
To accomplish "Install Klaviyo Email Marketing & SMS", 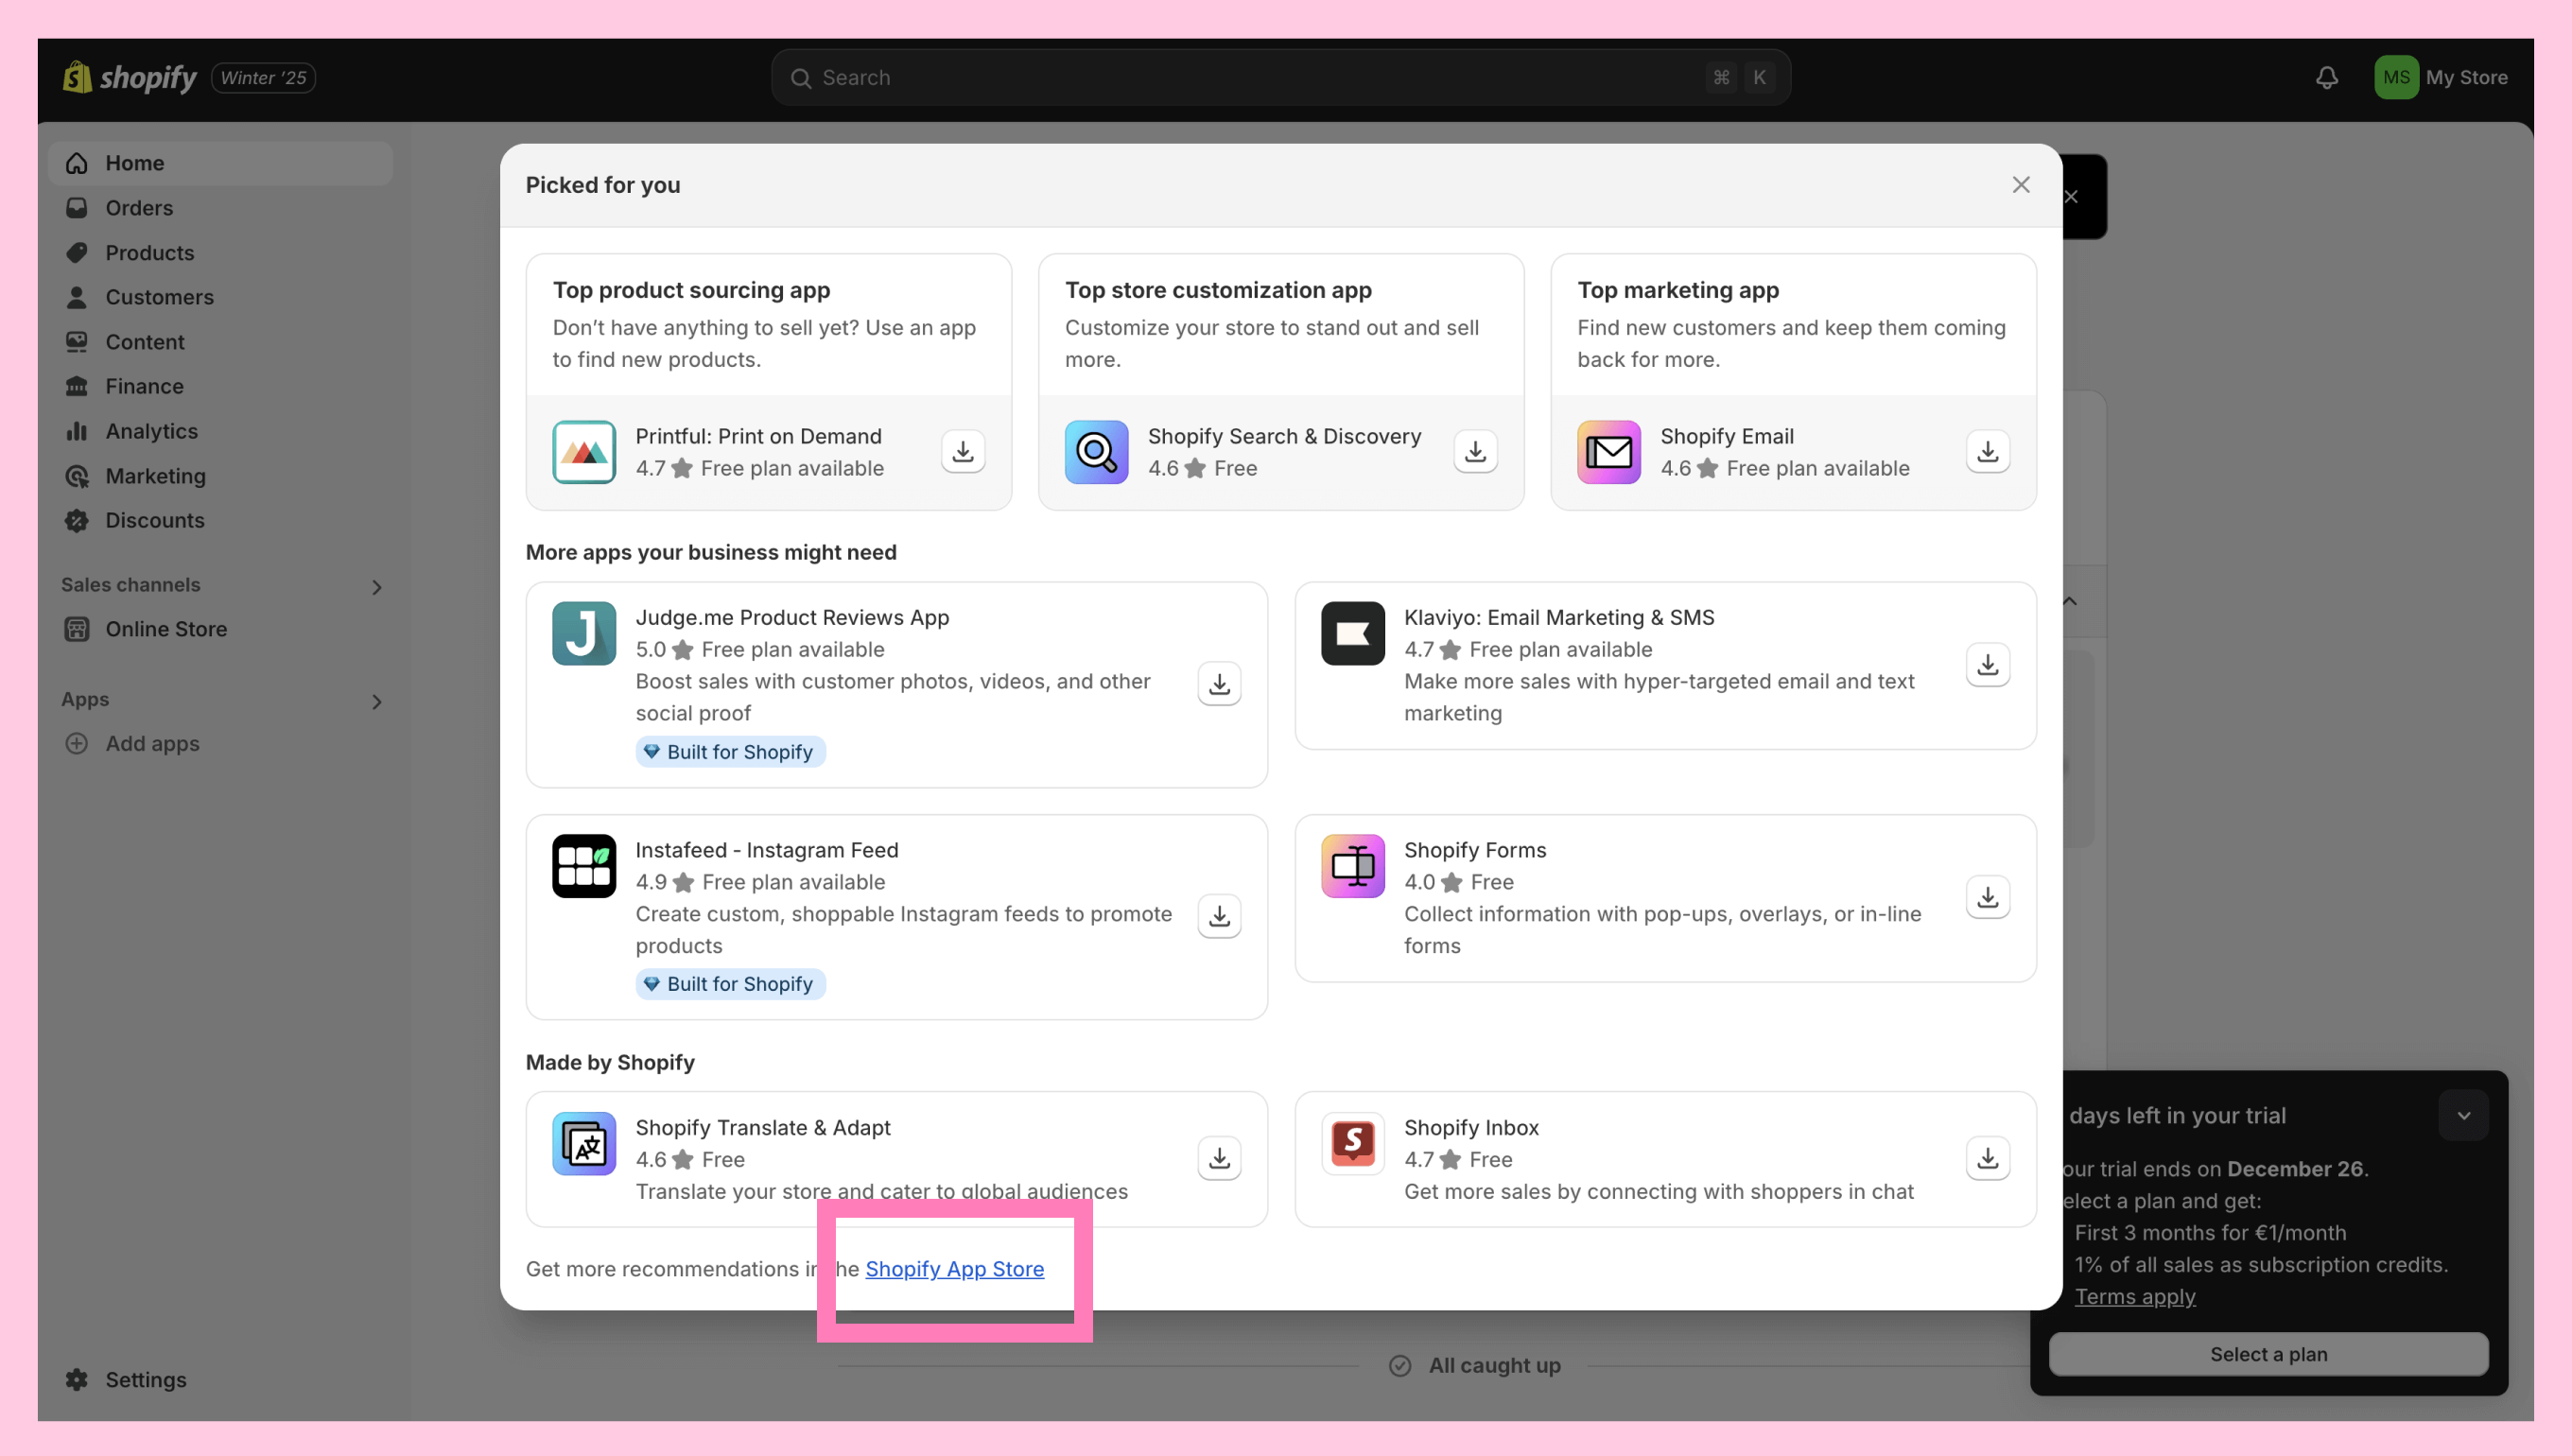I will [1987, 665].
